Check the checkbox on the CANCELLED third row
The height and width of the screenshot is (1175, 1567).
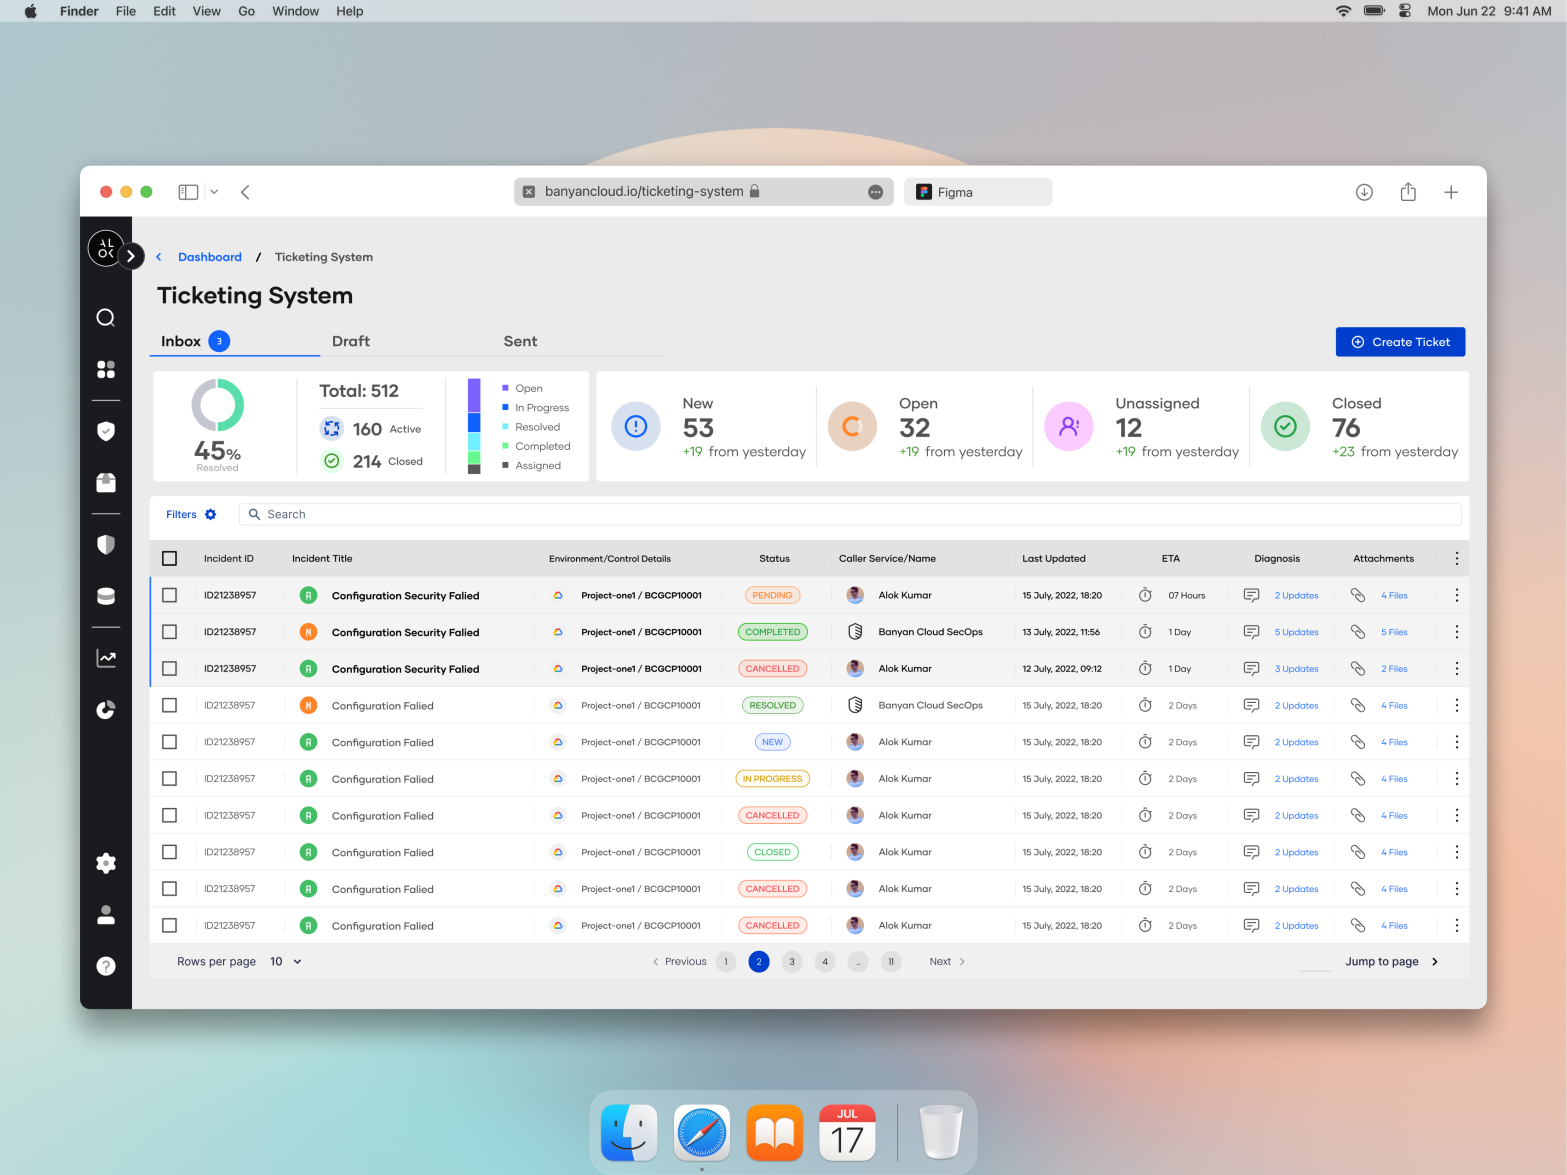(x=169, y=668)
